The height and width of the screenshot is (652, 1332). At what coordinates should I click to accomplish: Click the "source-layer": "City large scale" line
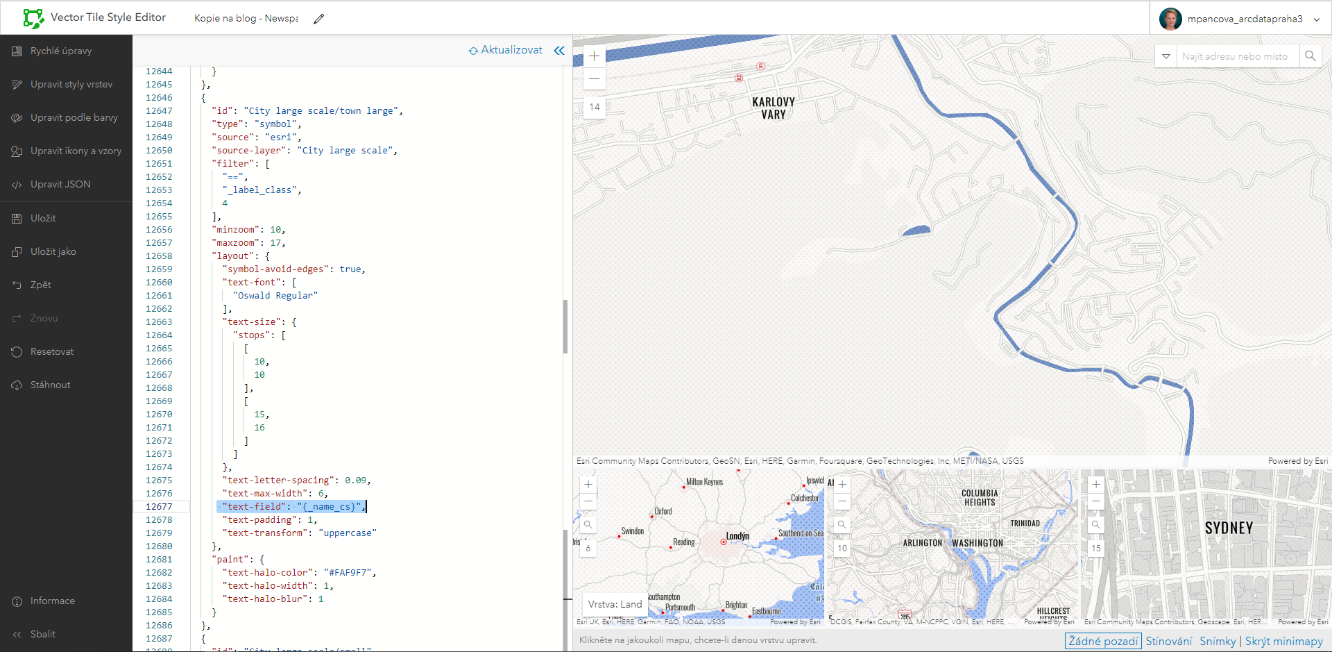click(x=305, y=150)
